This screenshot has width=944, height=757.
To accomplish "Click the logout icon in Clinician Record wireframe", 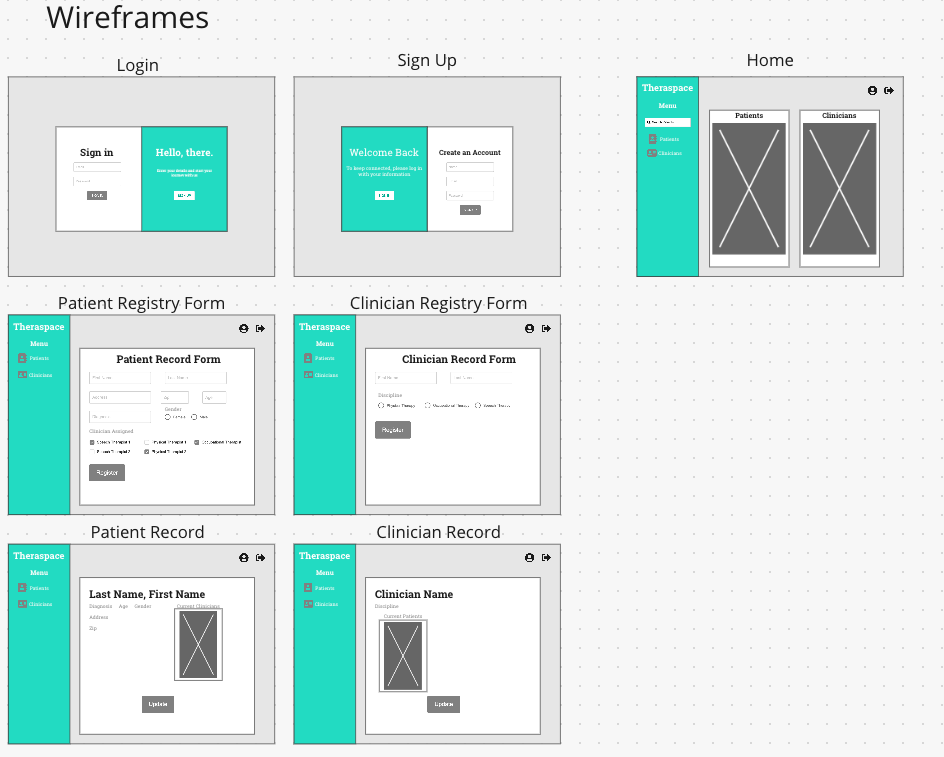I will click(546, 558).
